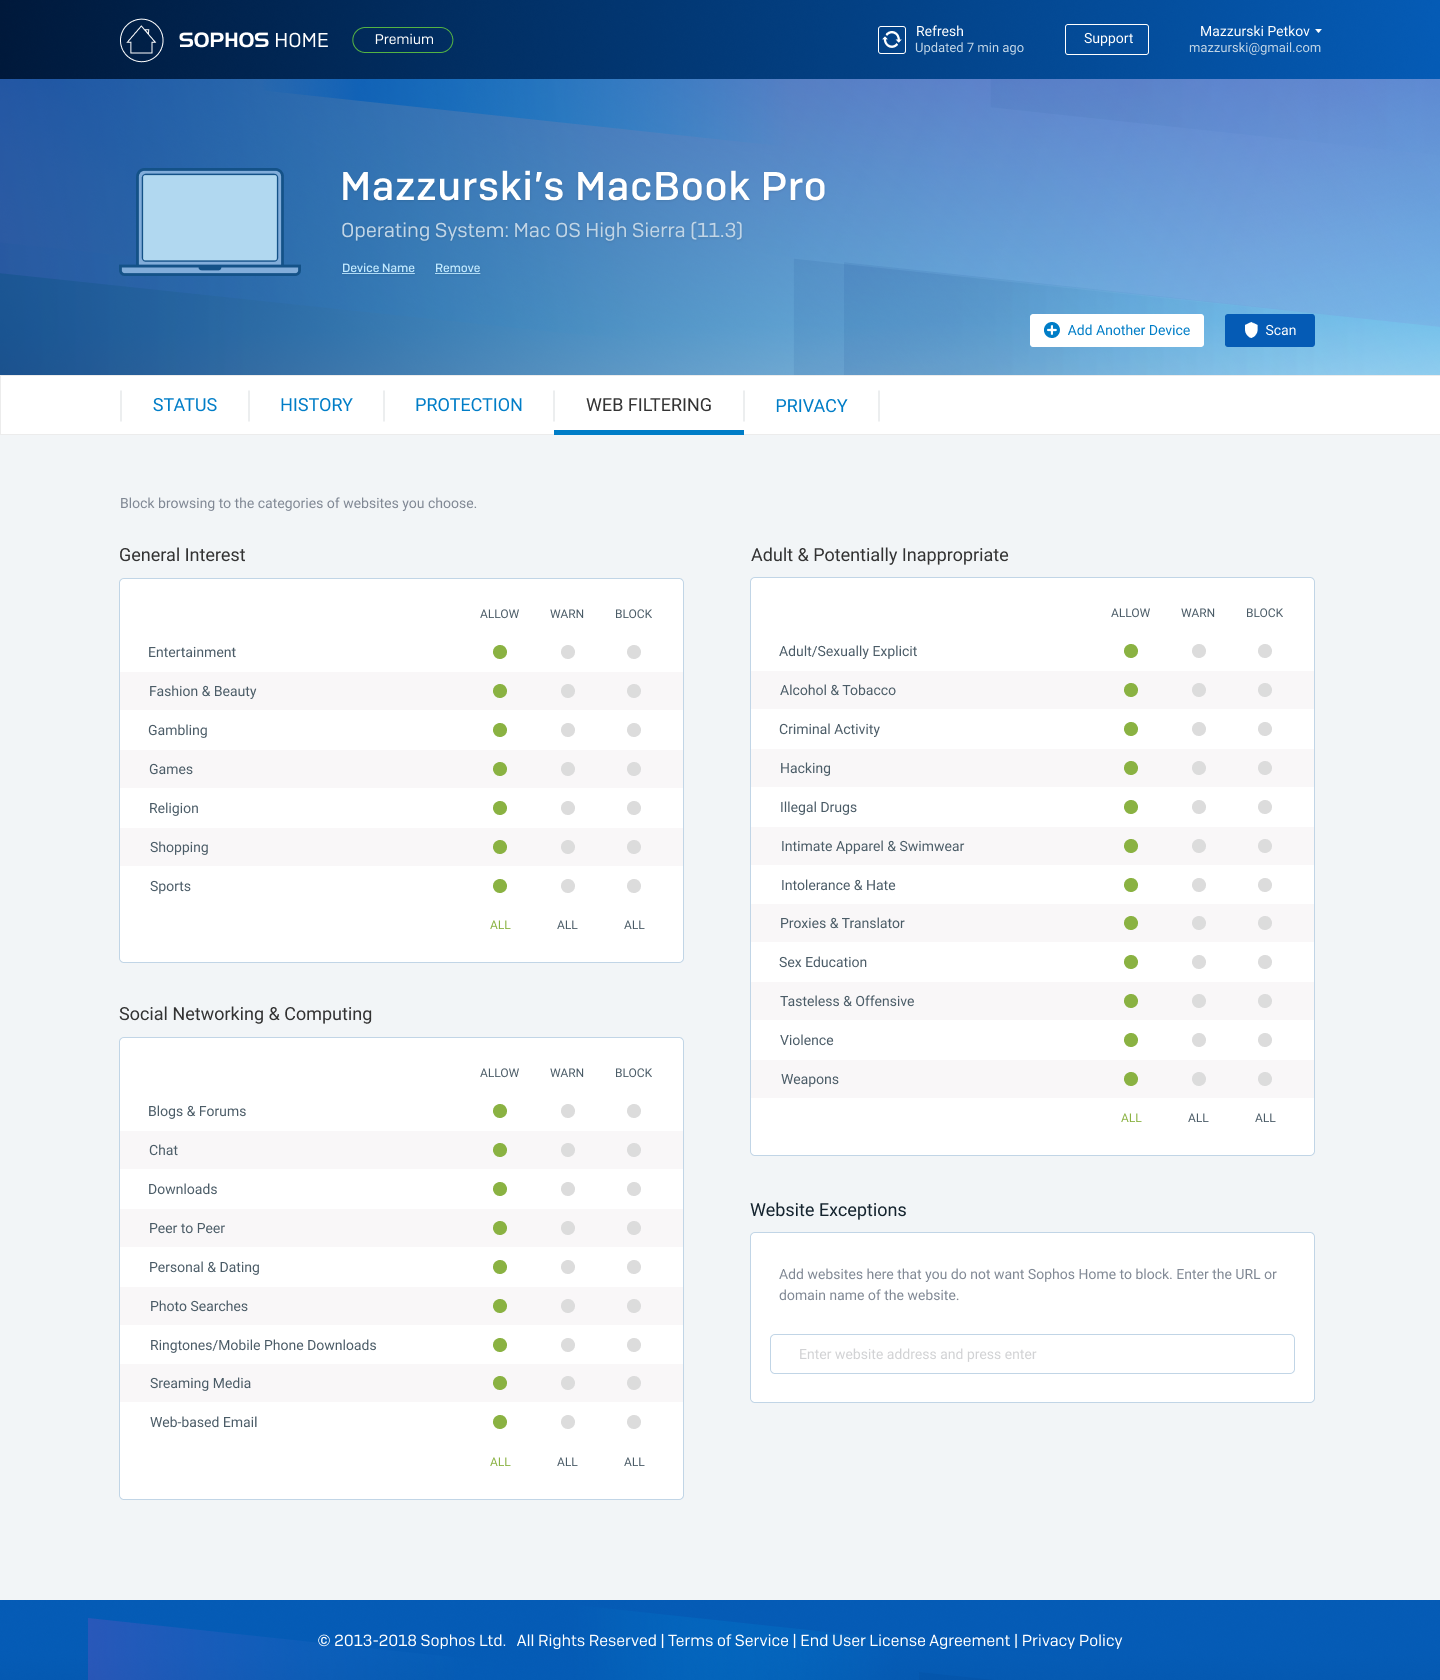This screenshot has width=1440, height=1680.
Task: Click Add Another Device button
Action: pos(1117,330)
